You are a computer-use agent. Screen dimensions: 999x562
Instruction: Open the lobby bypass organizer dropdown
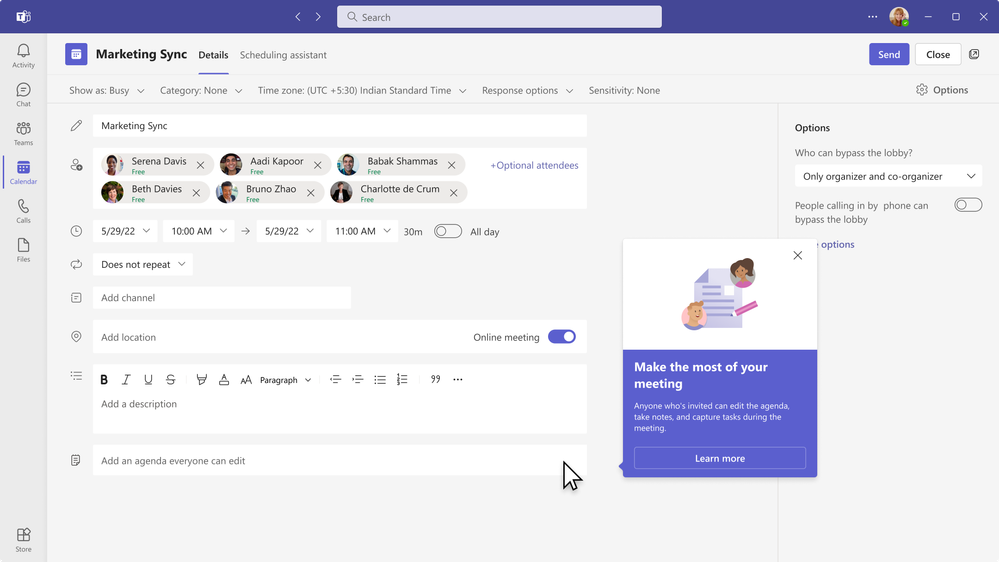point(888,177)
